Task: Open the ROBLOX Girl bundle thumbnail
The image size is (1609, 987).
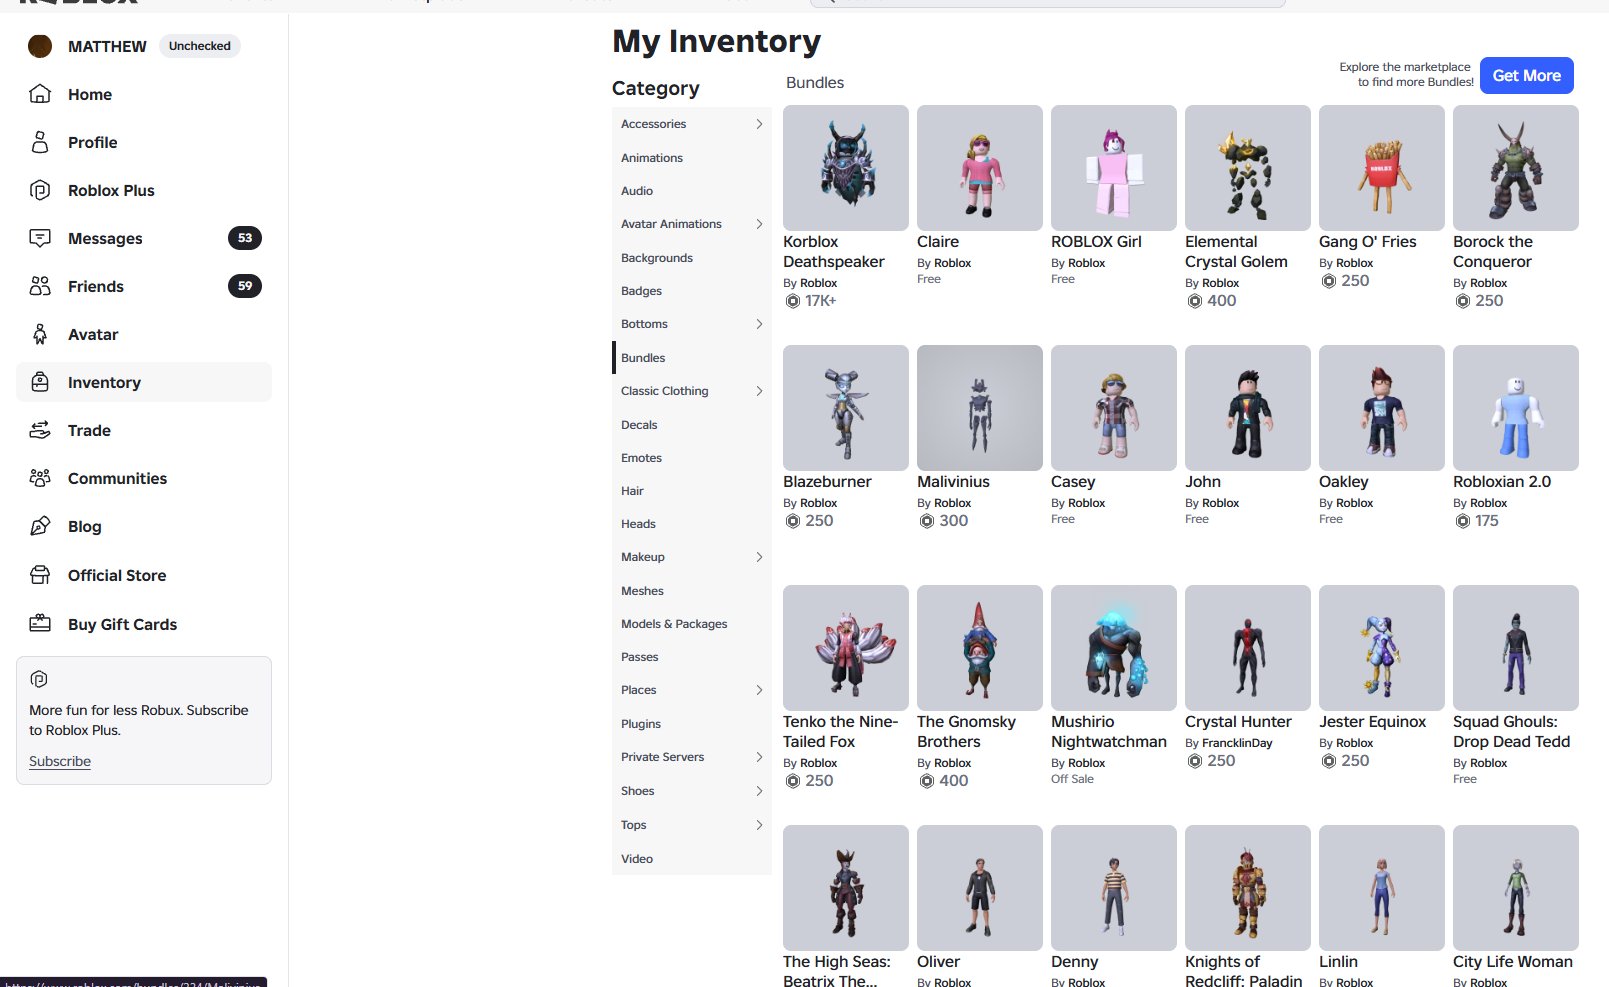Action: [1114, 168]
